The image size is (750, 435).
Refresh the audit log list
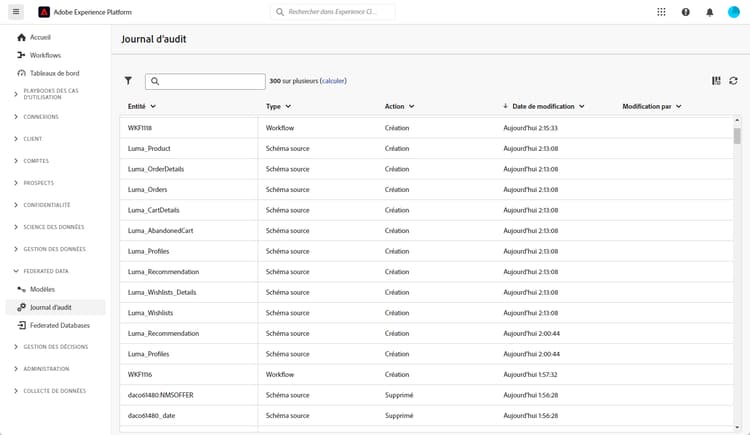[733, 81]
